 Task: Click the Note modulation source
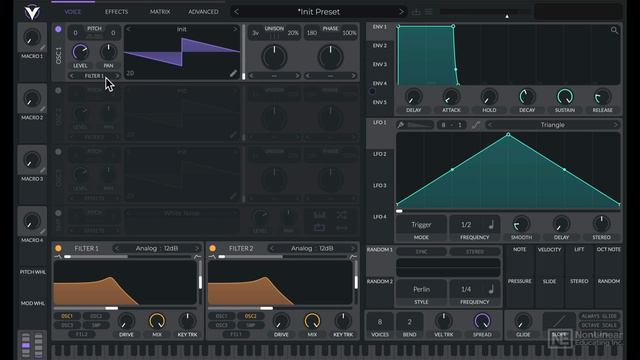click(519, 249)
